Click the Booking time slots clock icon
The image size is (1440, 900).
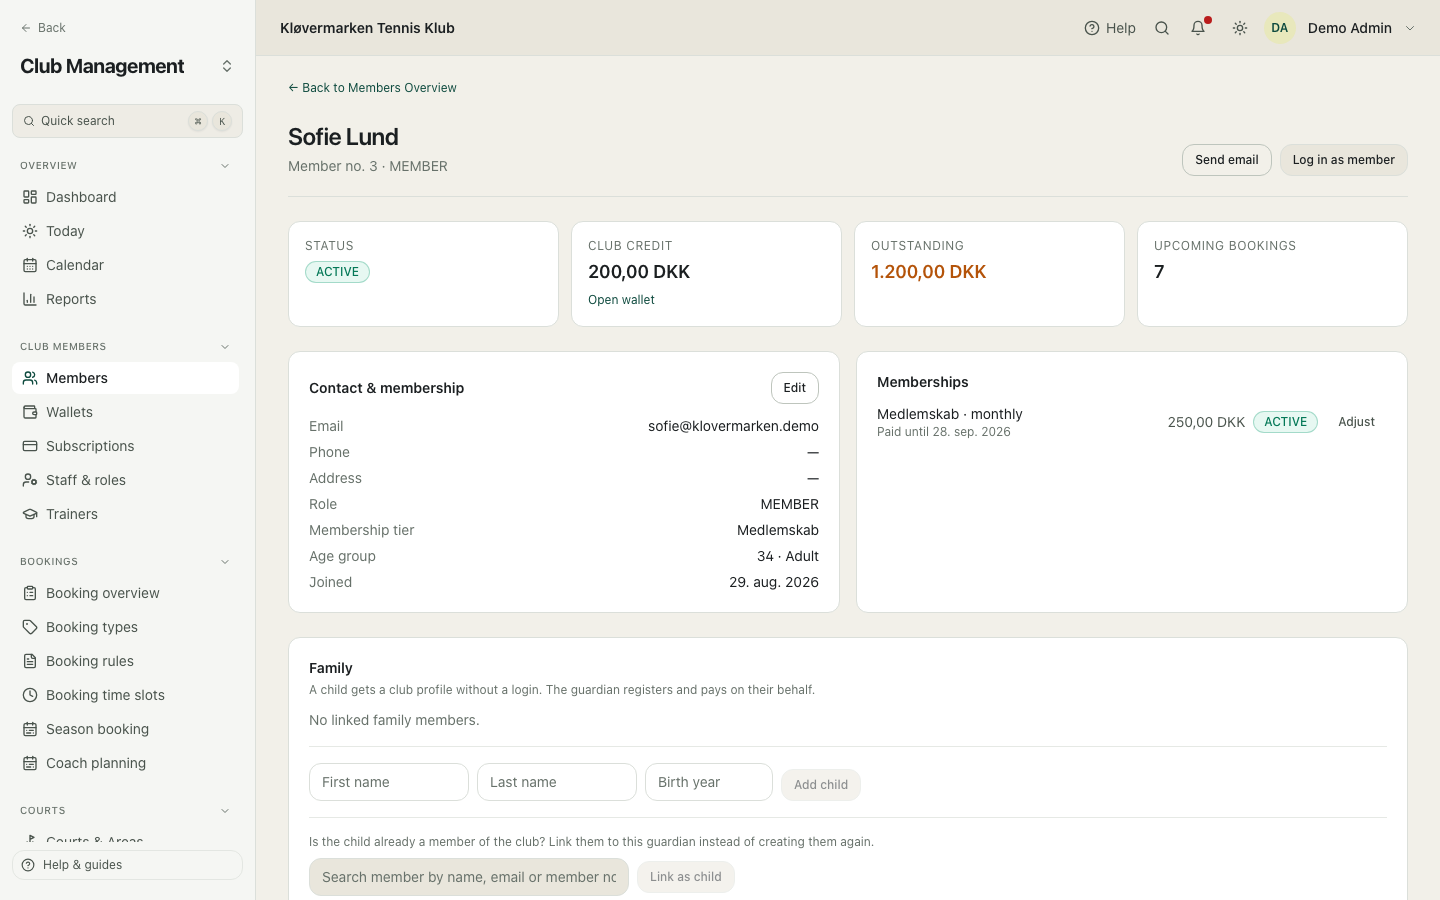30,695
